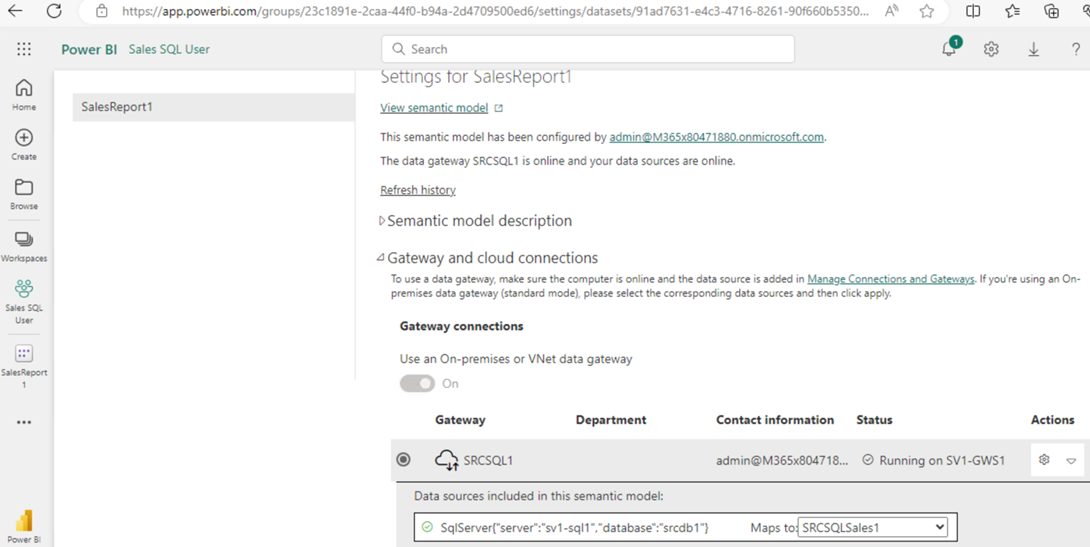Open notifications bell icon

click(x=950, y=49)
